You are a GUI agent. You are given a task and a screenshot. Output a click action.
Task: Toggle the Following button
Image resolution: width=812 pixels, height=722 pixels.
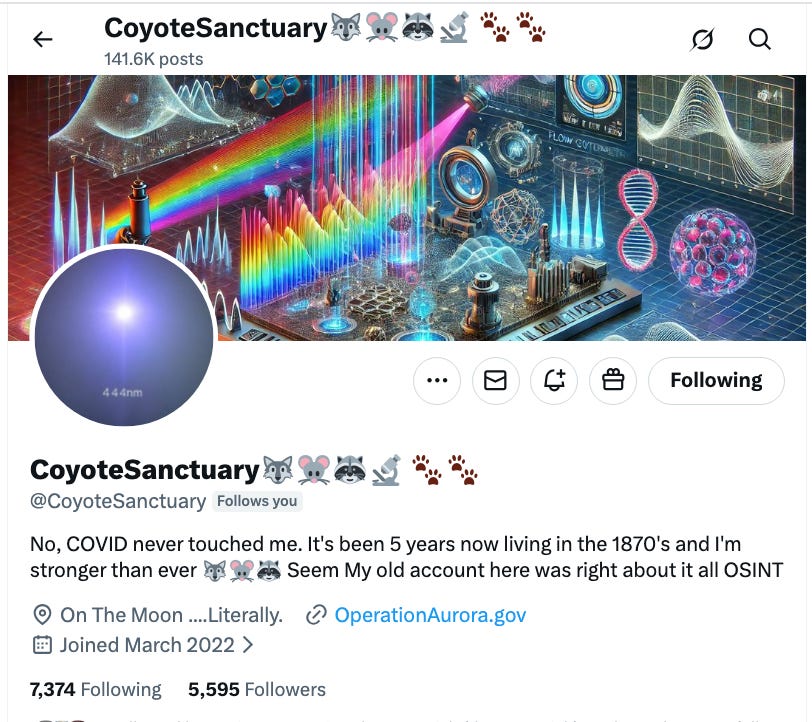(x=716, y=380)
